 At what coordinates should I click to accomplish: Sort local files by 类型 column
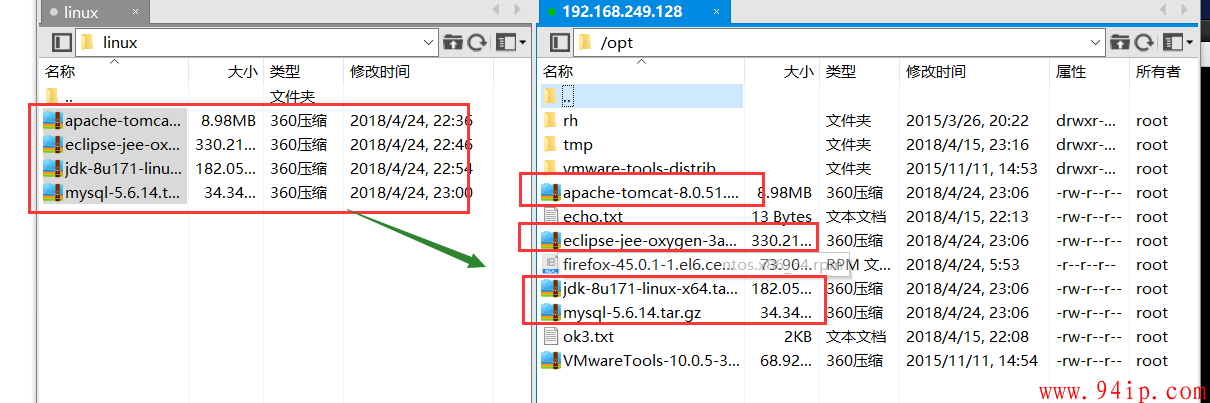[x=285, y=72]
